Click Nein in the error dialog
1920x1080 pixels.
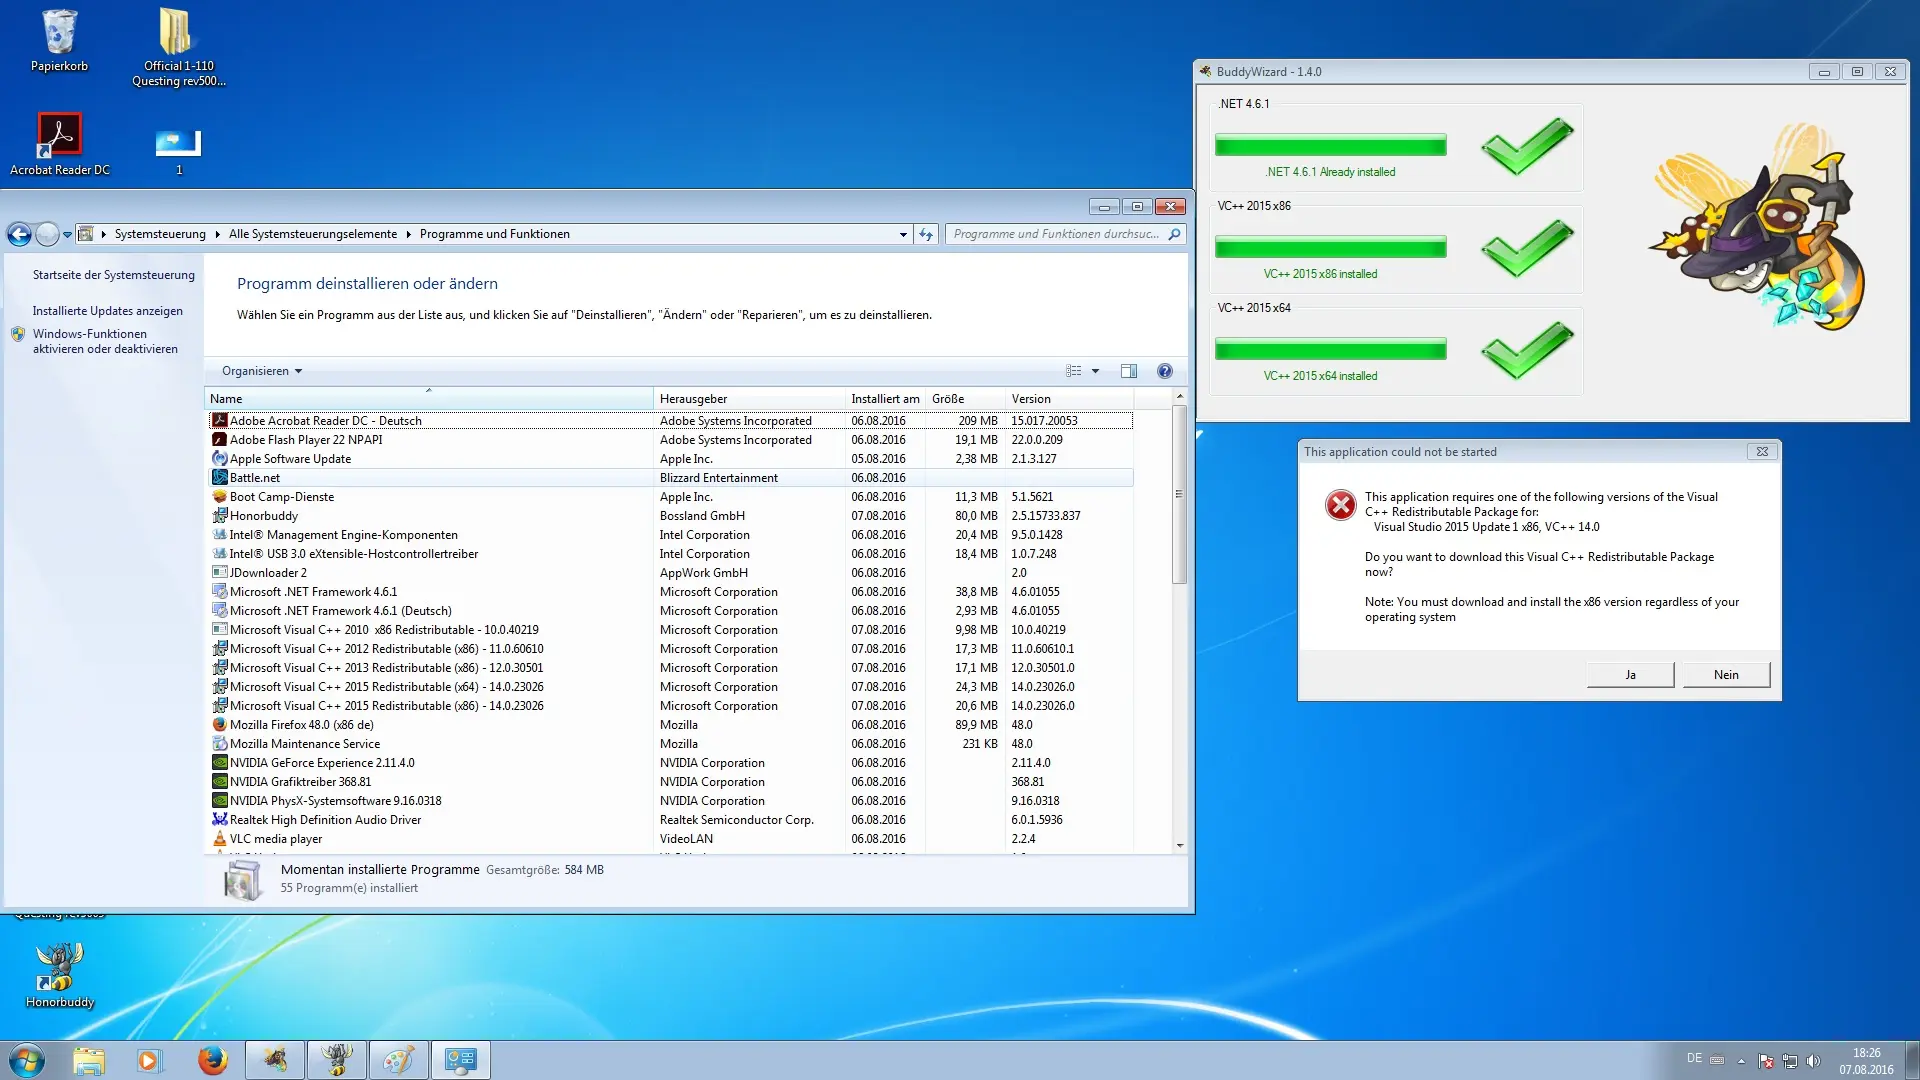pyautogui.click(x=1726, y=675)
